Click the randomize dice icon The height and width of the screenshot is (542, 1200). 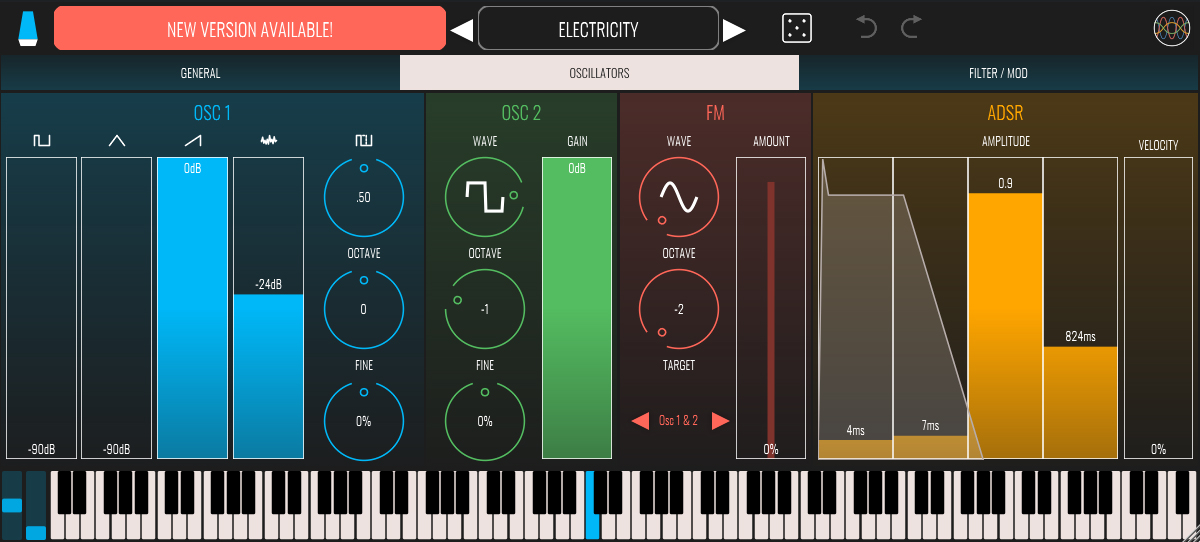(x=796, y=28)
